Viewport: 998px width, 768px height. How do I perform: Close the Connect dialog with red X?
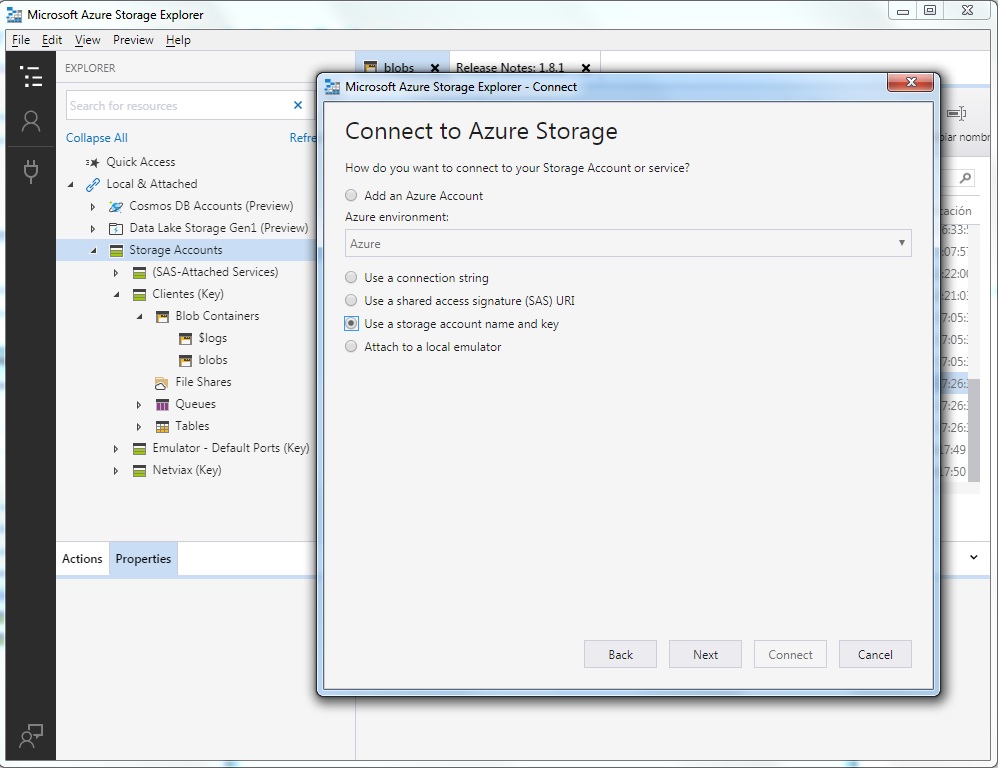[910, 82]
